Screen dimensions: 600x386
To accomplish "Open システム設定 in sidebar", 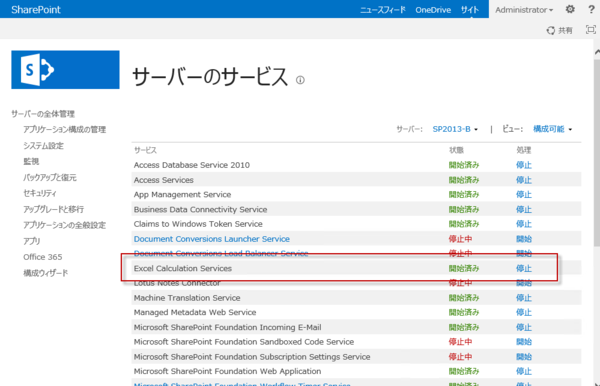I will click(44, 146).
